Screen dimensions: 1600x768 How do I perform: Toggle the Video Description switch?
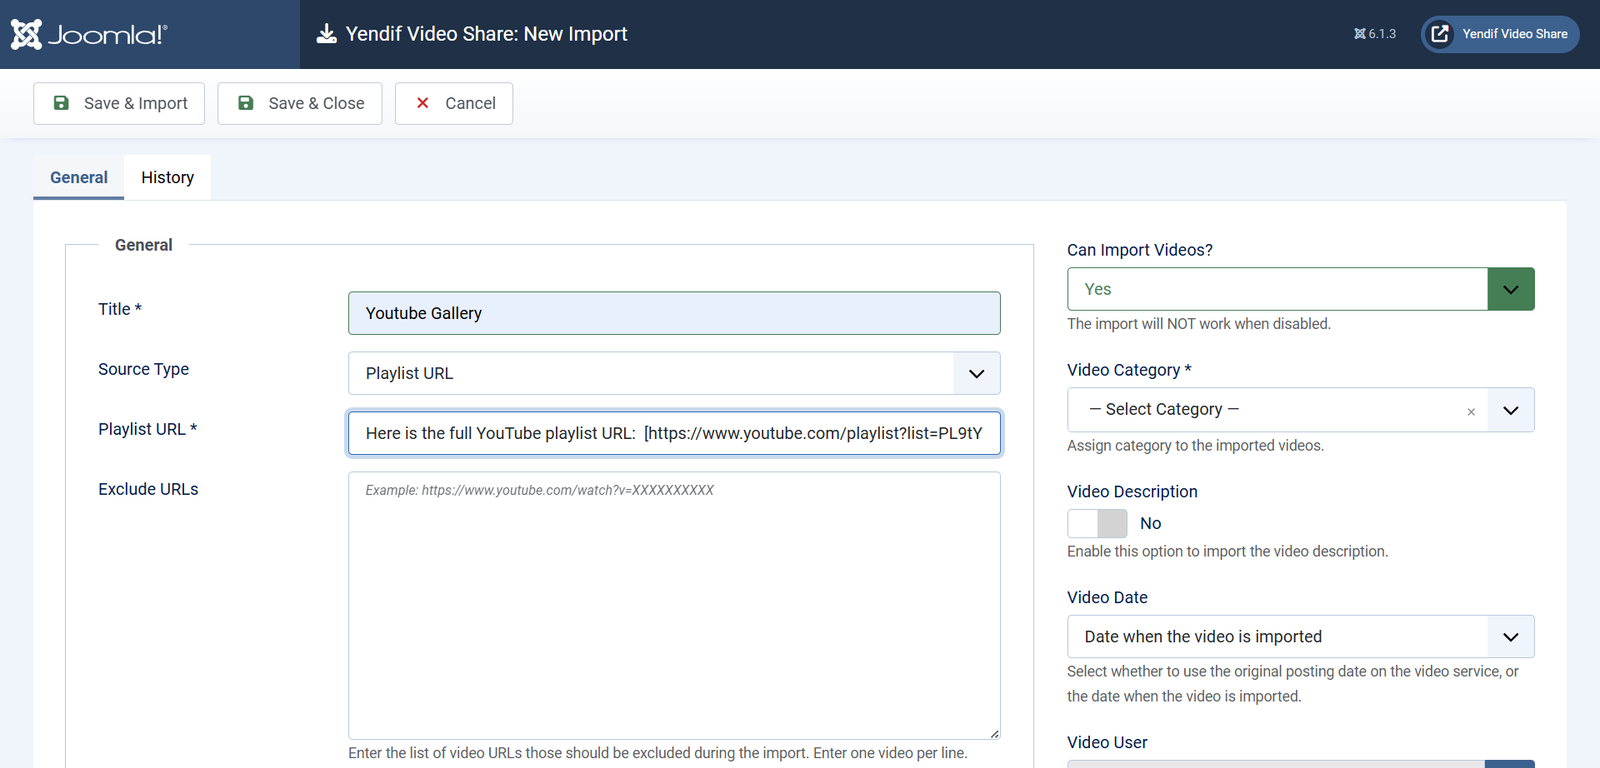tap(1097, 523)
